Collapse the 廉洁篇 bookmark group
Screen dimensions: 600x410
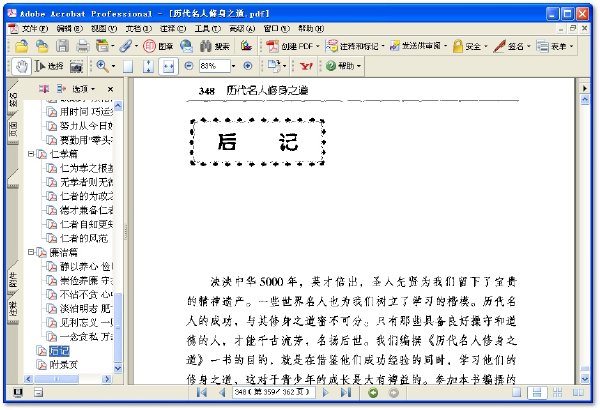(31, 252)
